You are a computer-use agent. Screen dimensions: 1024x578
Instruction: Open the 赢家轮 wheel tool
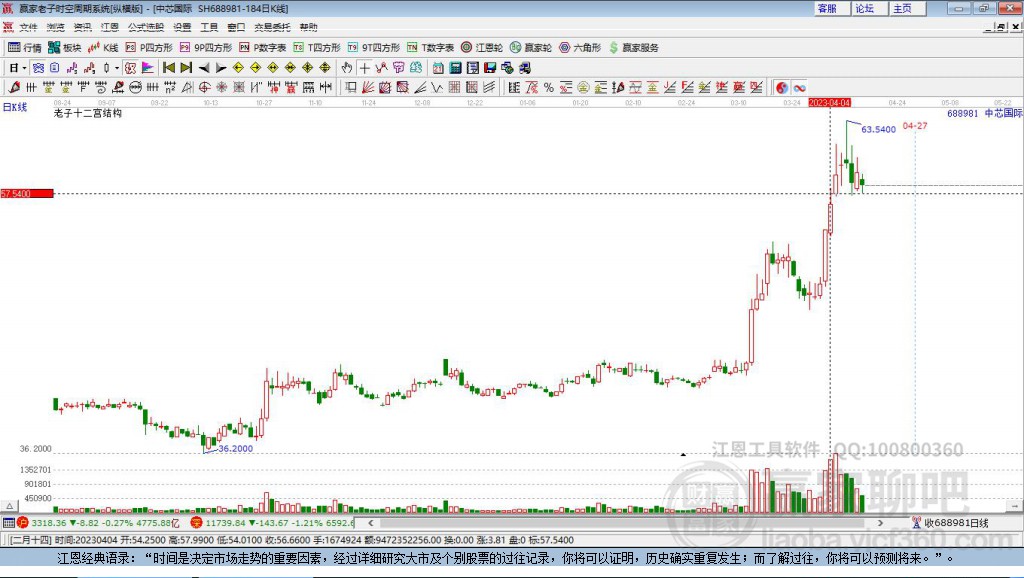point(531,48)
